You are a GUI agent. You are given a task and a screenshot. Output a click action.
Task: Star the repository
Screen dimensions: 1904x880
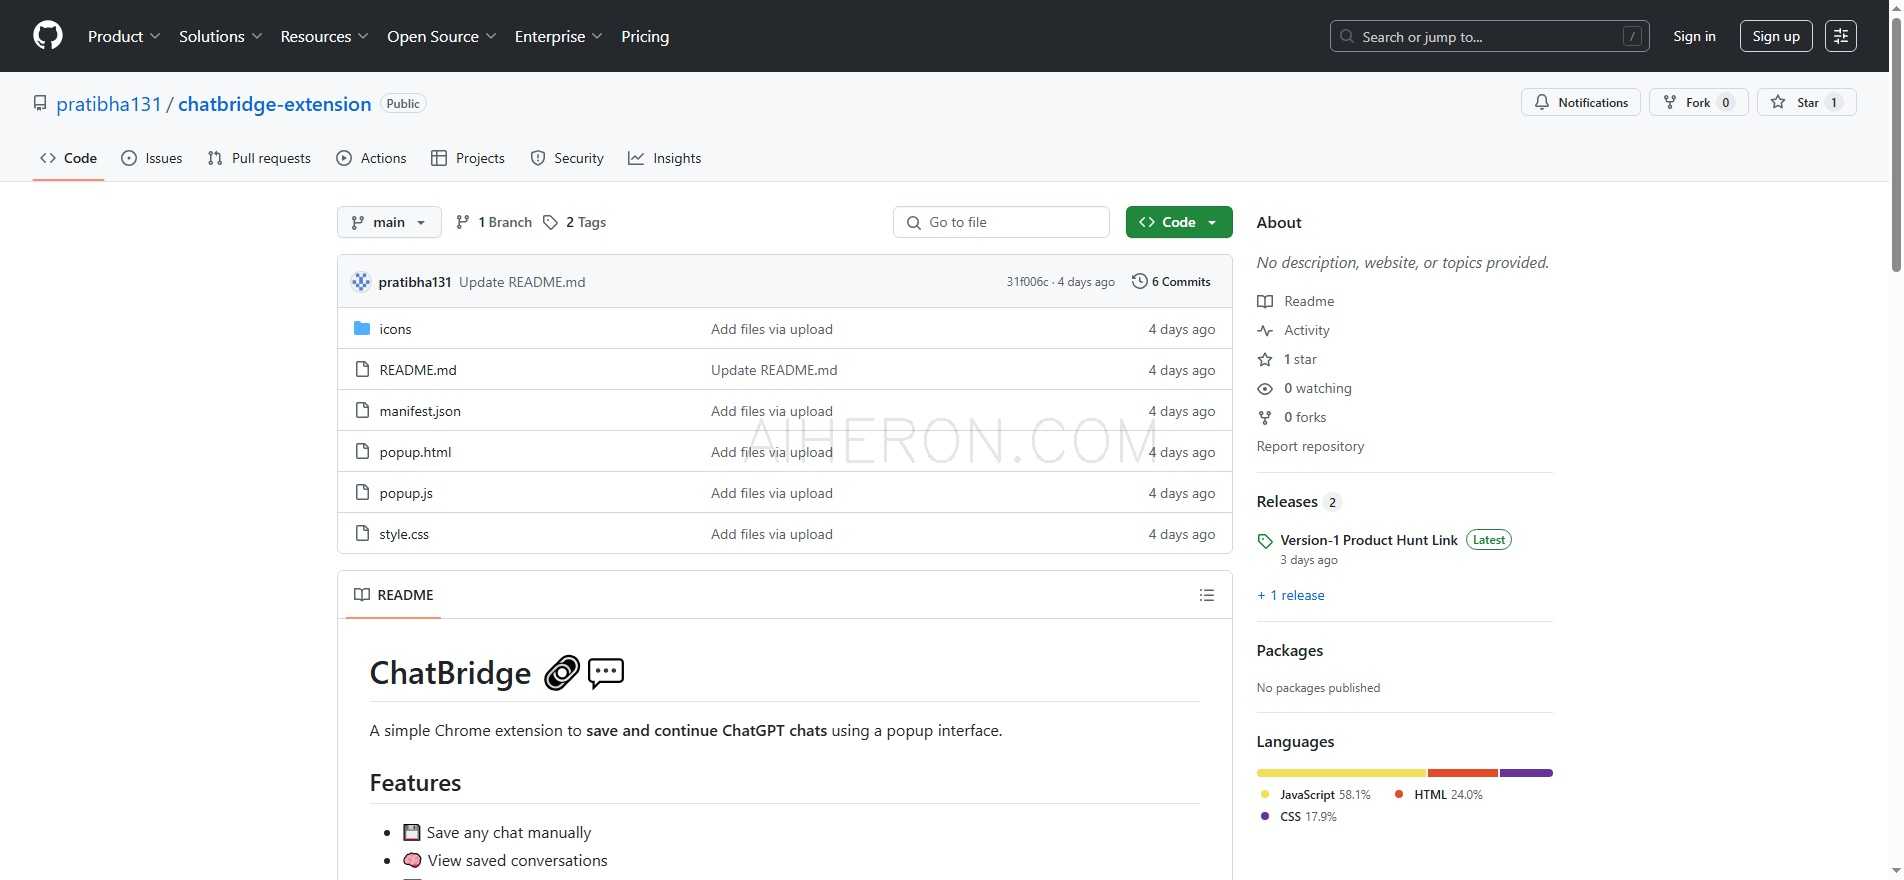[x=1807, y=102]
